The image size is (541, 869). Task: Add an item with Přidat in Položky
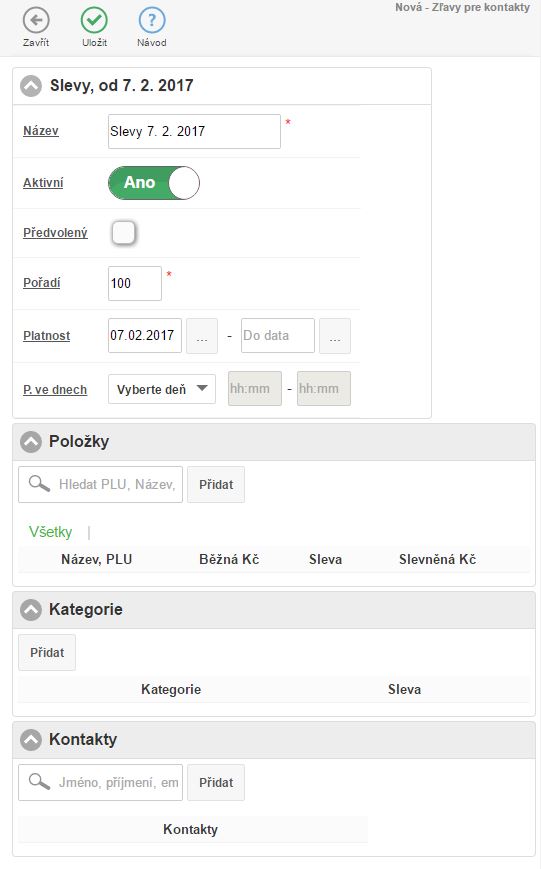pos(216,484)
